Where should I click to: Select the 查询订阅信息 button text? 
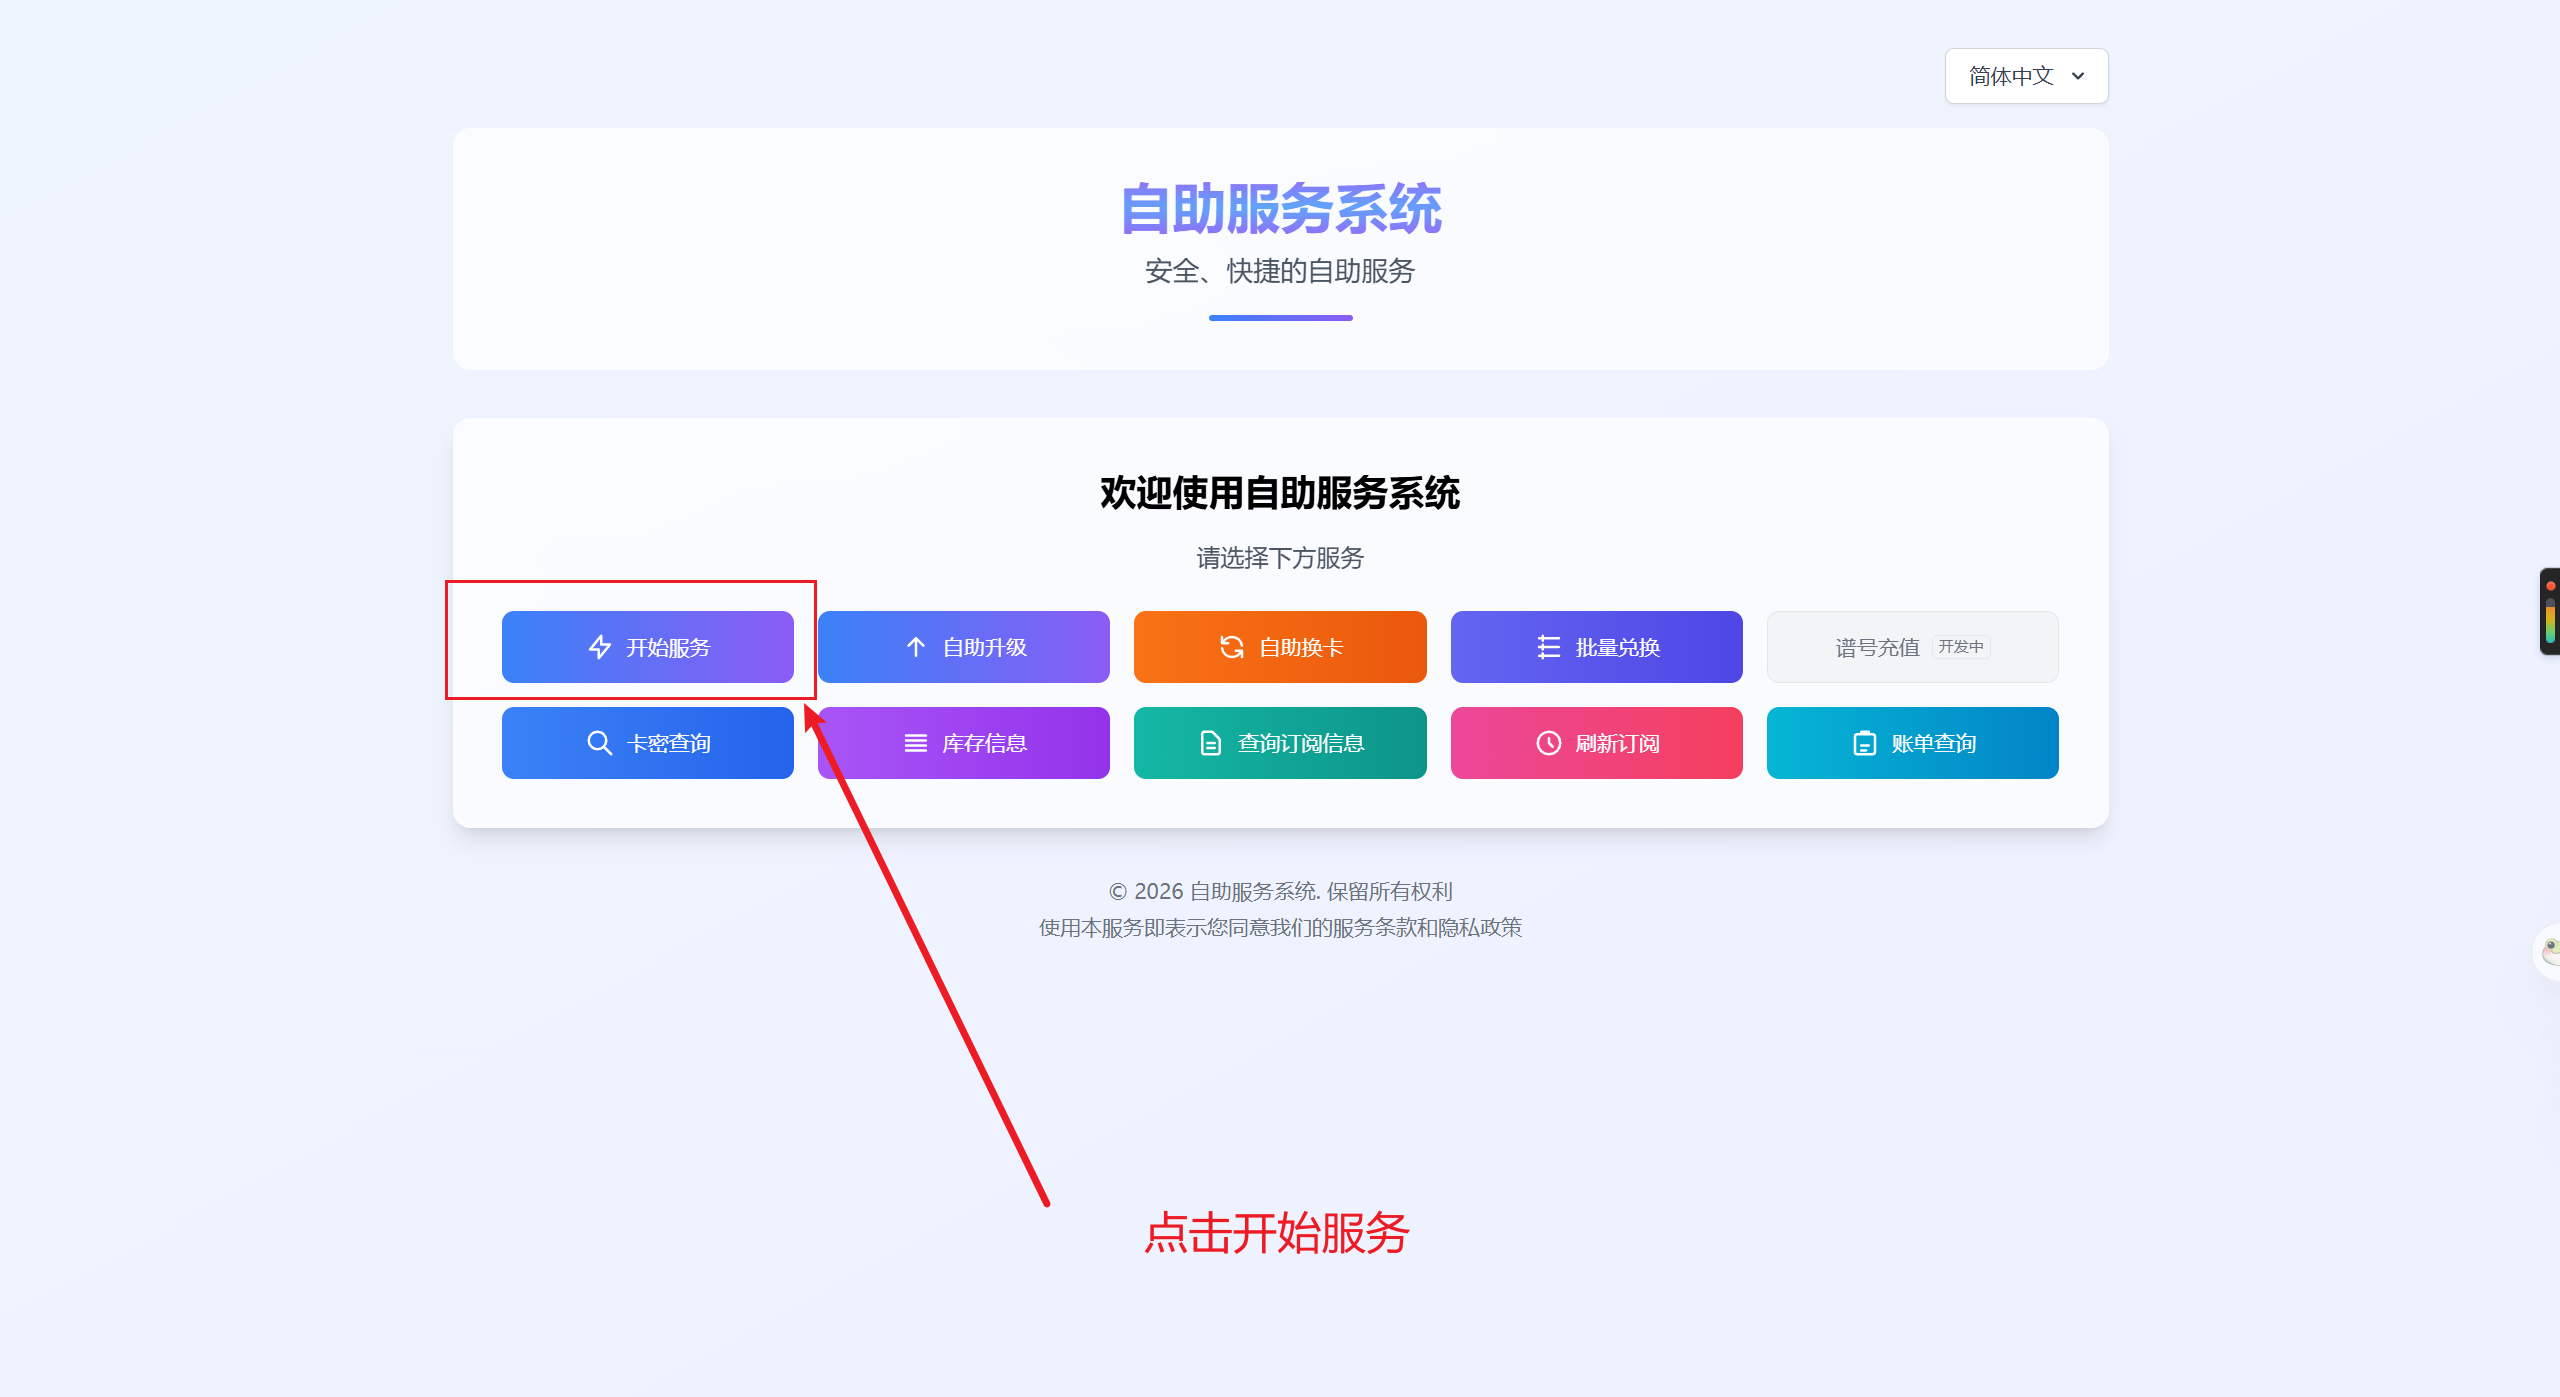1301,743
